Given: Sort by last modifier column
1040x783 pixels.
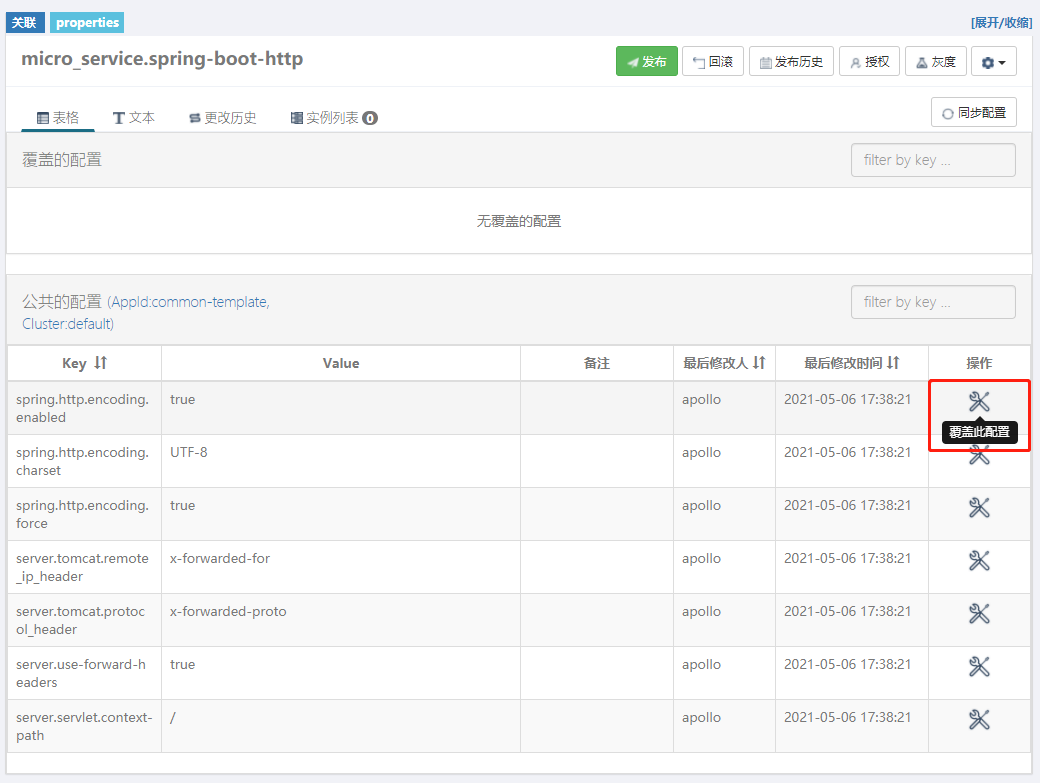Looking at the screenshot, I should point(759,363).
